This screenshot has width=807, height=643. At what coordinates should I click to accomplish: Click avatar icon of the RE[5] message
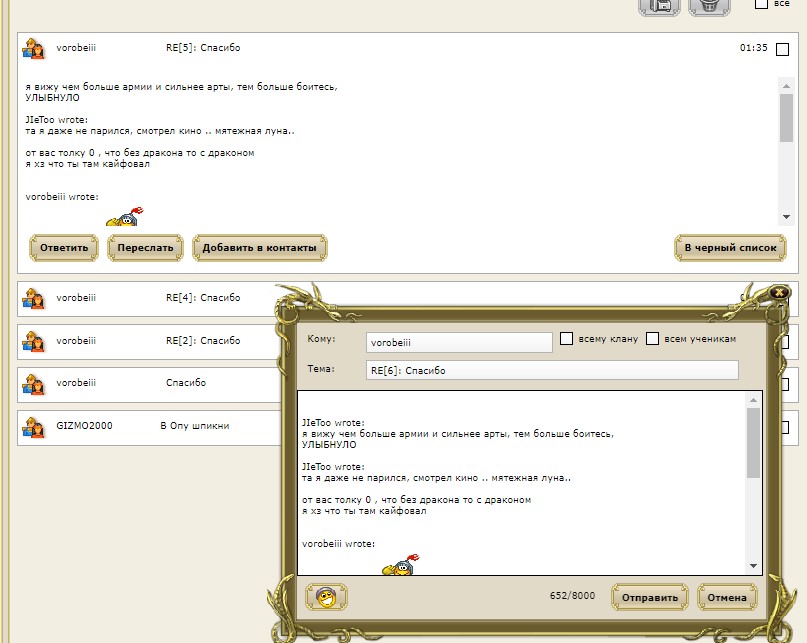[x=34, y=48]
